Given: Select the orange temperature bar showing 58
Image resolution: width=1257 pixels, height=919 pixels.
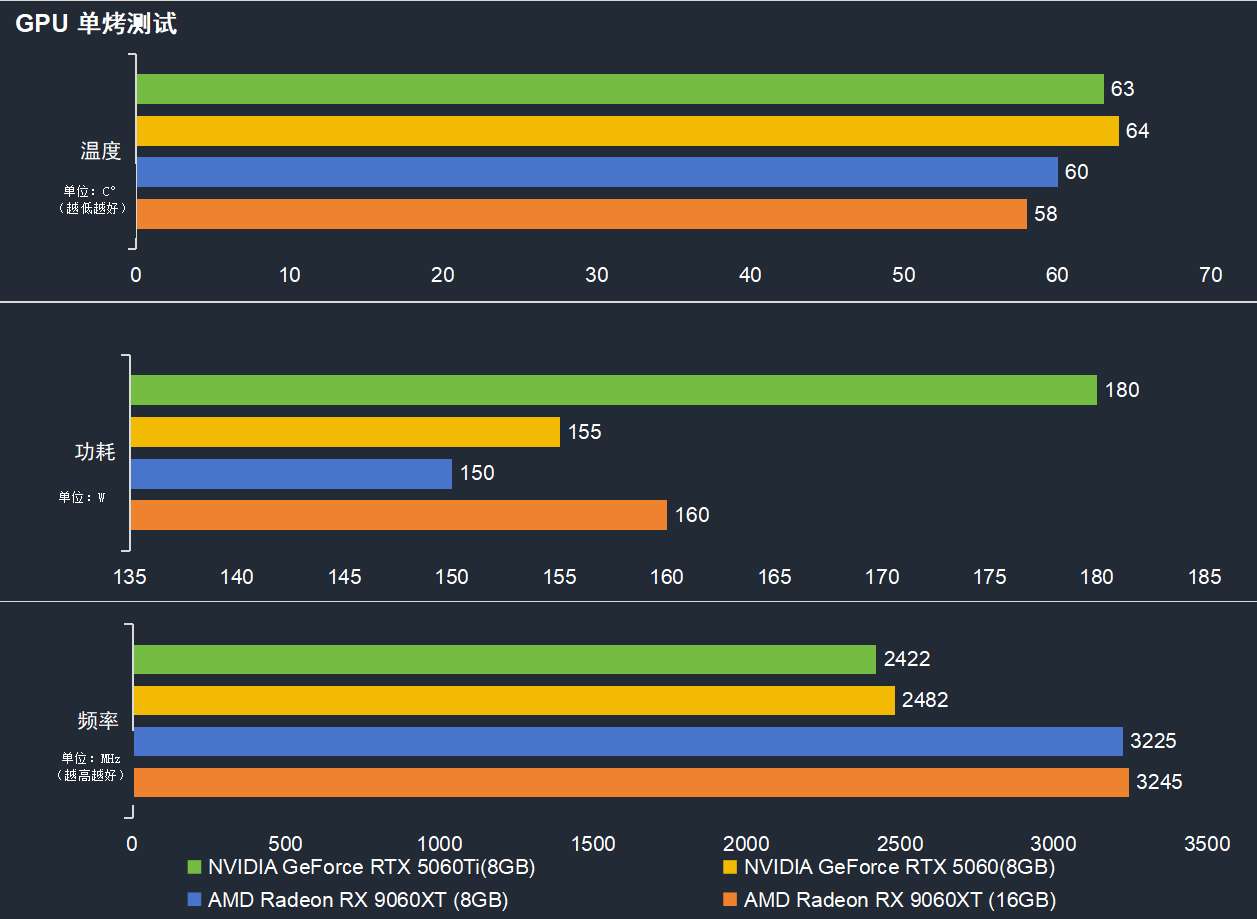Looking at the screenshot, I should click(581, 214).
